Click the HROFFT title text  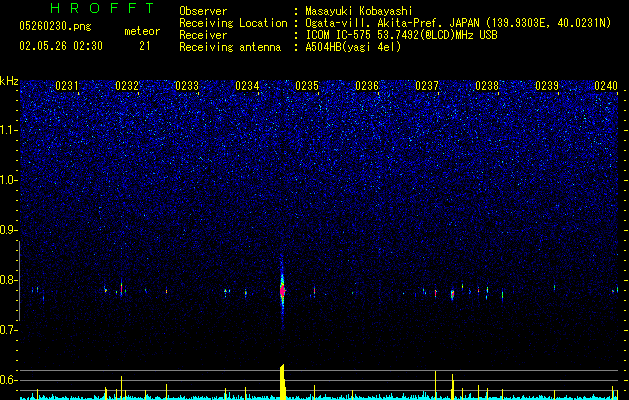pos(103,8)
